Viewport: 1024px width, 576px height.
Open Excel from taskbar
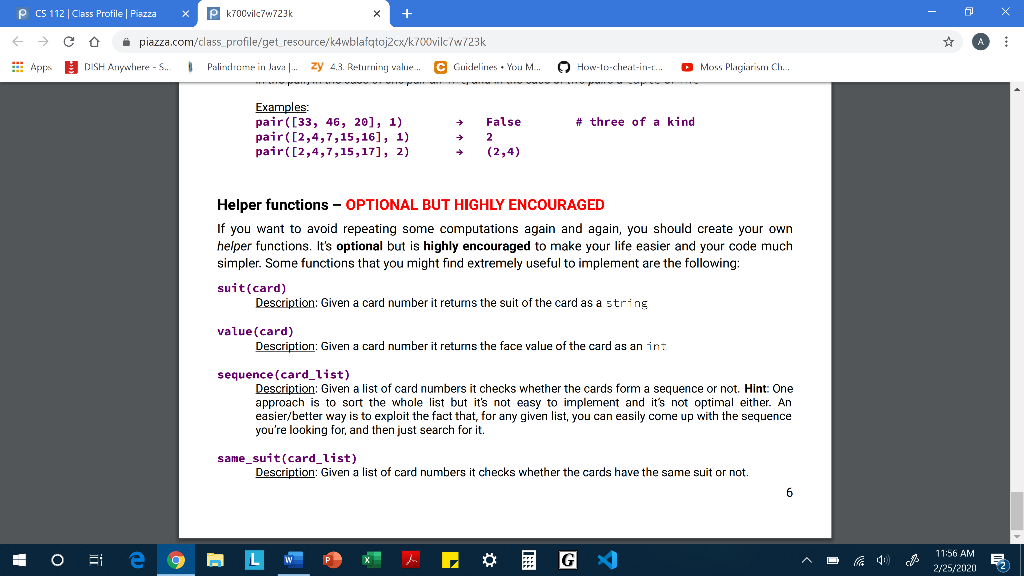pyautogui.click(x=372, y=560)
